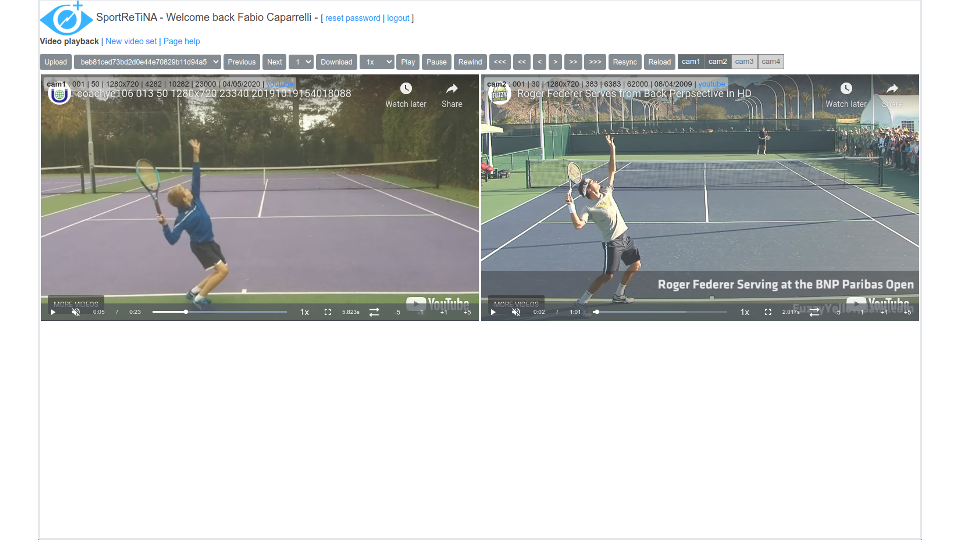Image resolution: width=960 pixels, height=540 pixels.
Task: Open the Roger Federer Serves video title
Action: tap(634, 94)
